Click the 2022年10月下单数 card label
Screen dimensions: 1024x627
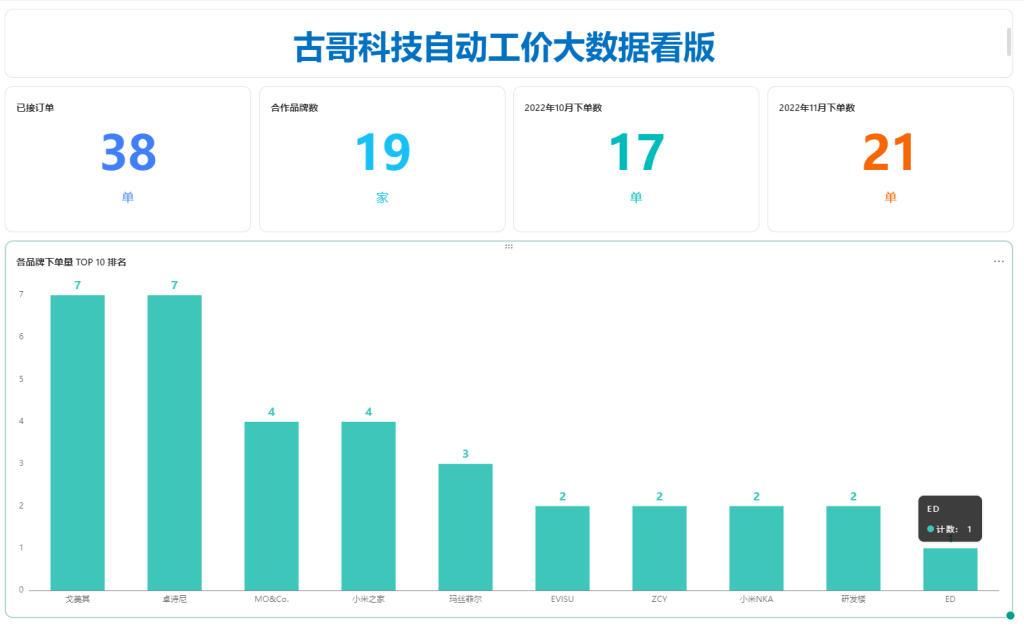click(563, 108)
